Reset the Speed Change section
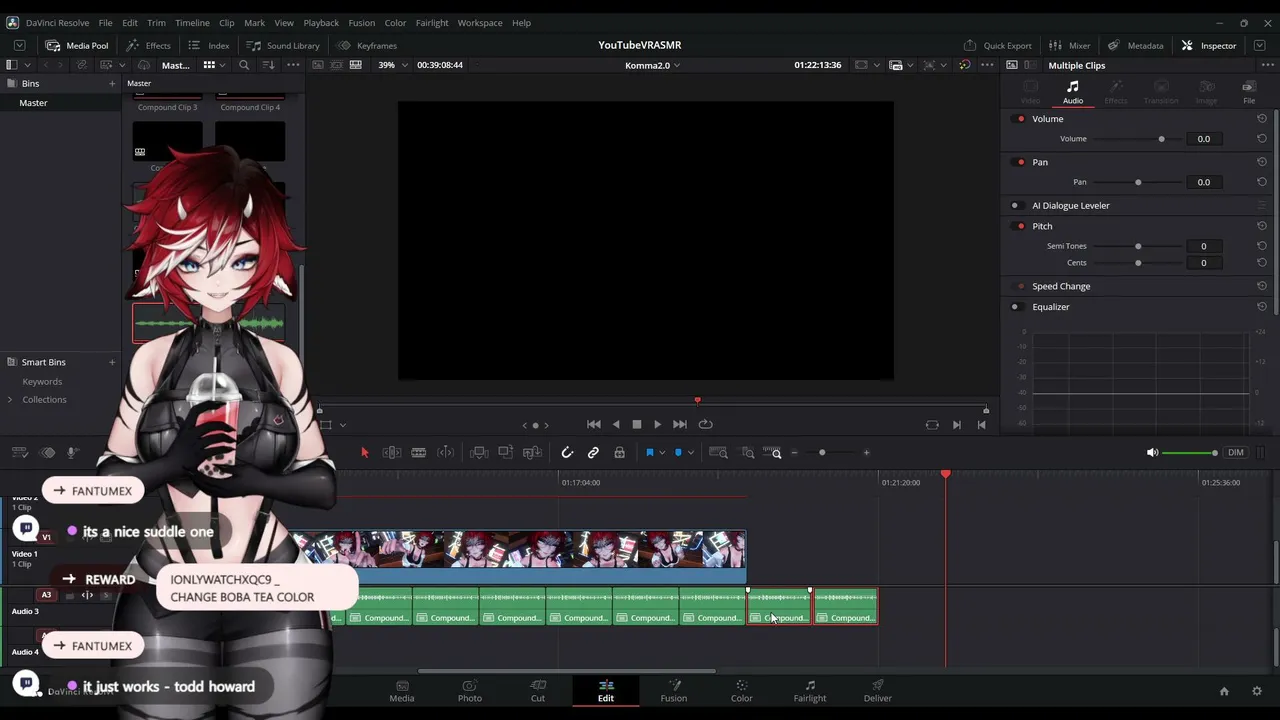 click(x=1262, y=286)
